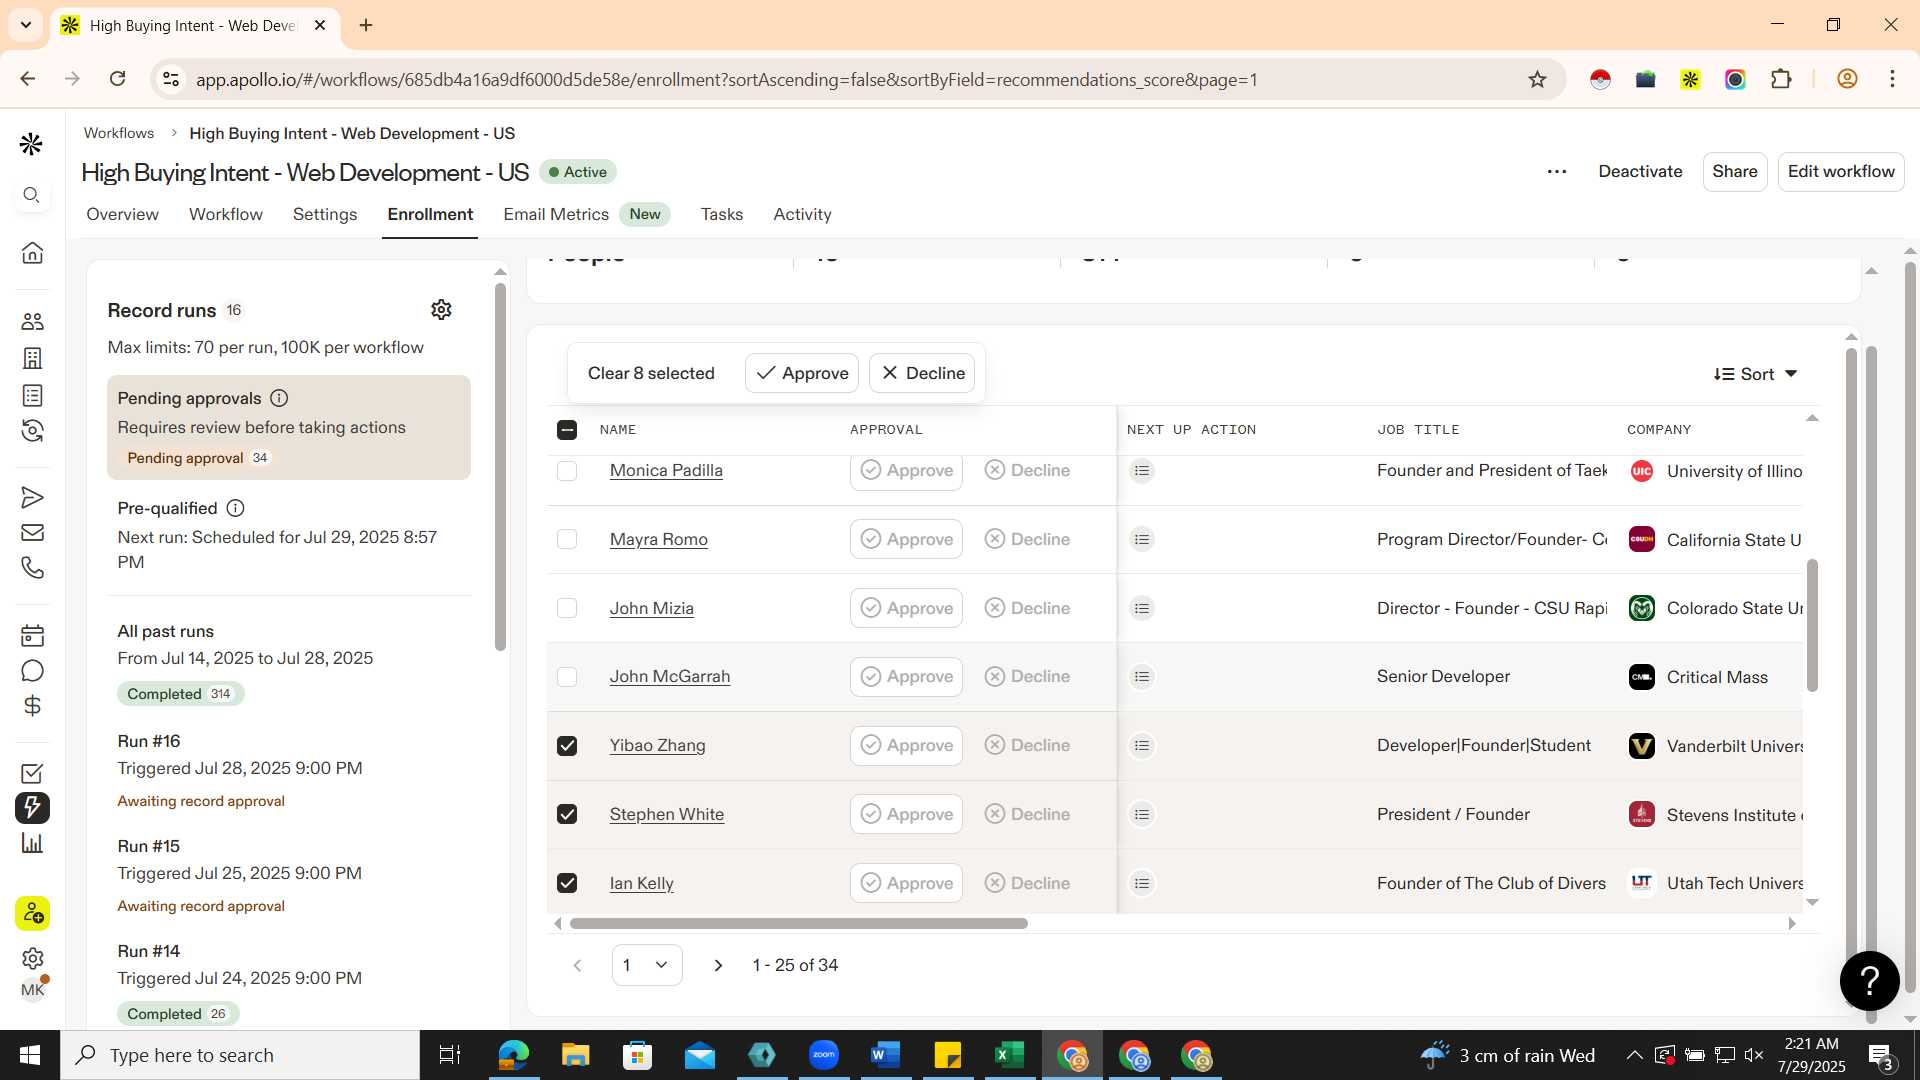
Task: Open Lists icon in left sidebar
Action: click(x=32, y=395)
